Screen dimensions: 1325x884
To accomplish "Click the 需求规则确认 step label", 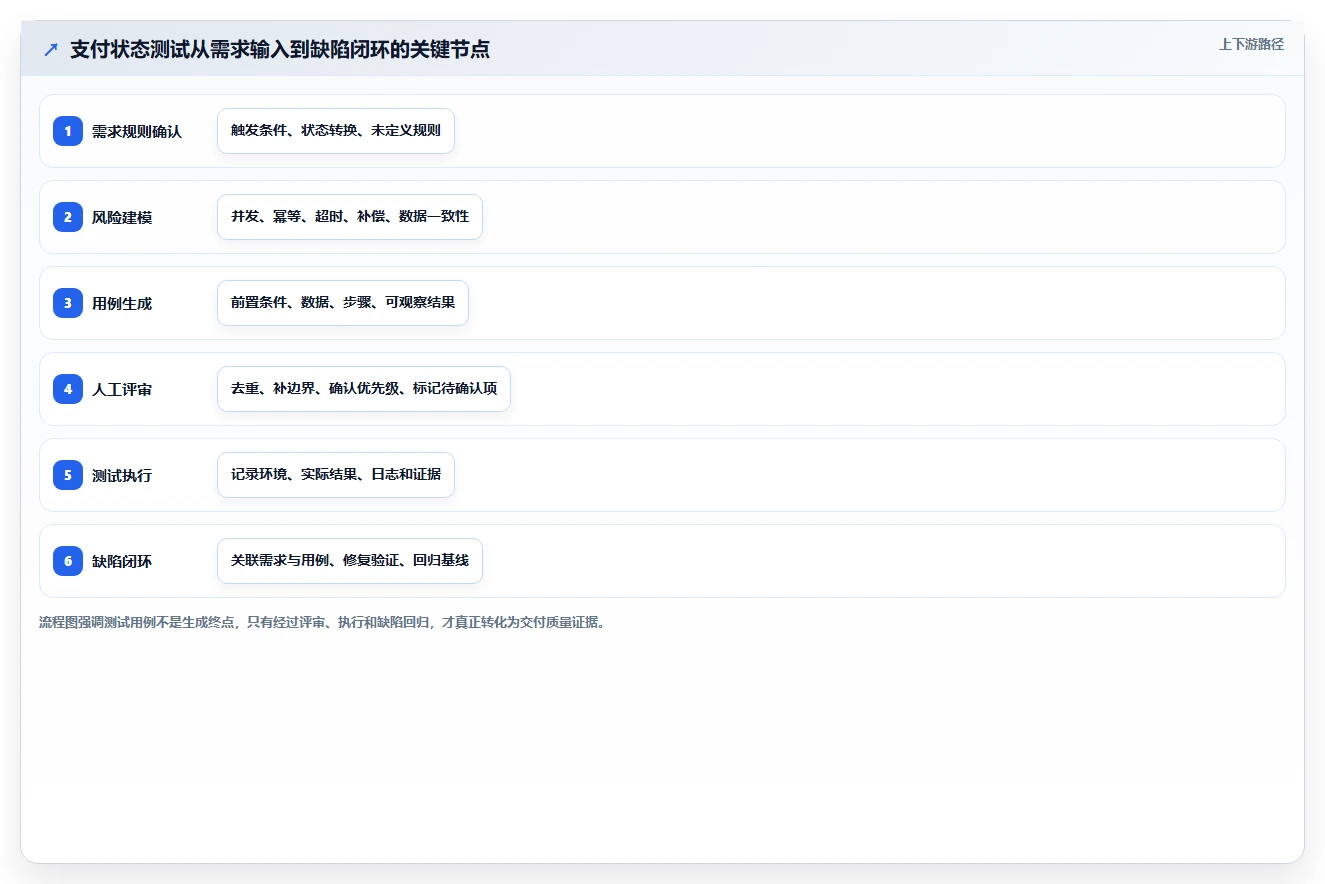I will 137,131.
